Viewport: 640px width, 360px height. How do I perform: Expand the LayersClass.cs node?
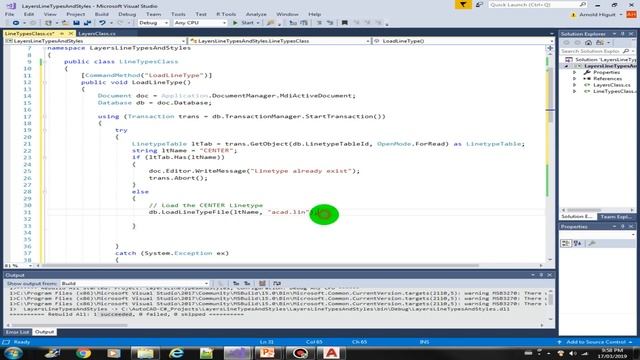click(575, 85)
